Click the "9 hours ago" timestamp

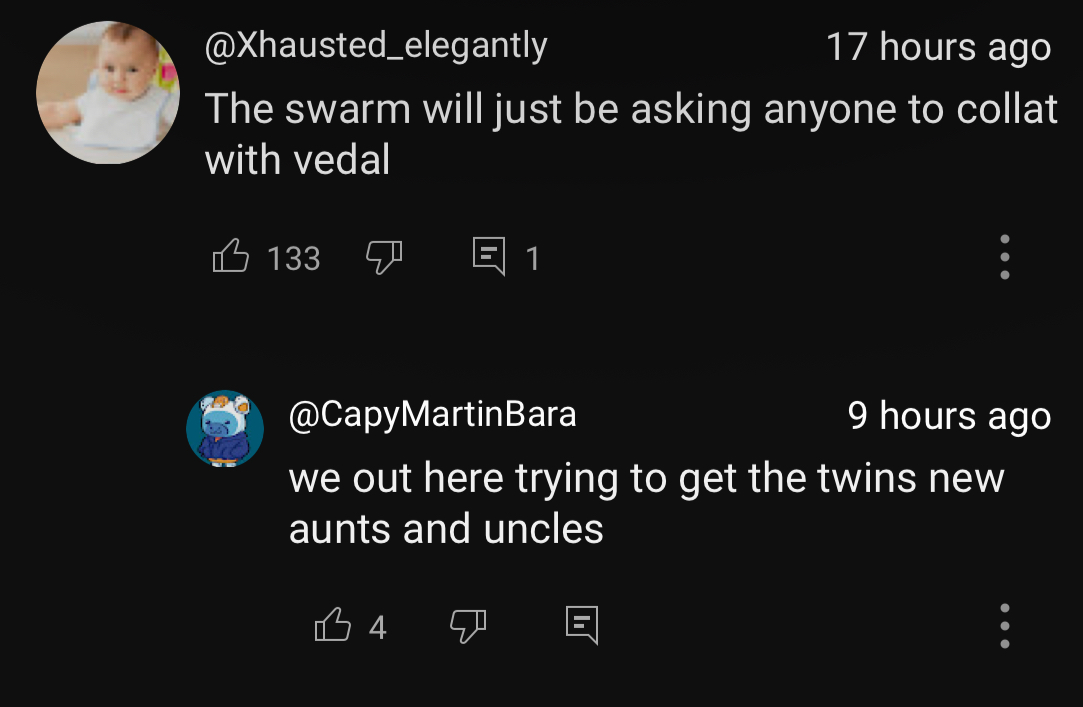(x=949, y=415)
